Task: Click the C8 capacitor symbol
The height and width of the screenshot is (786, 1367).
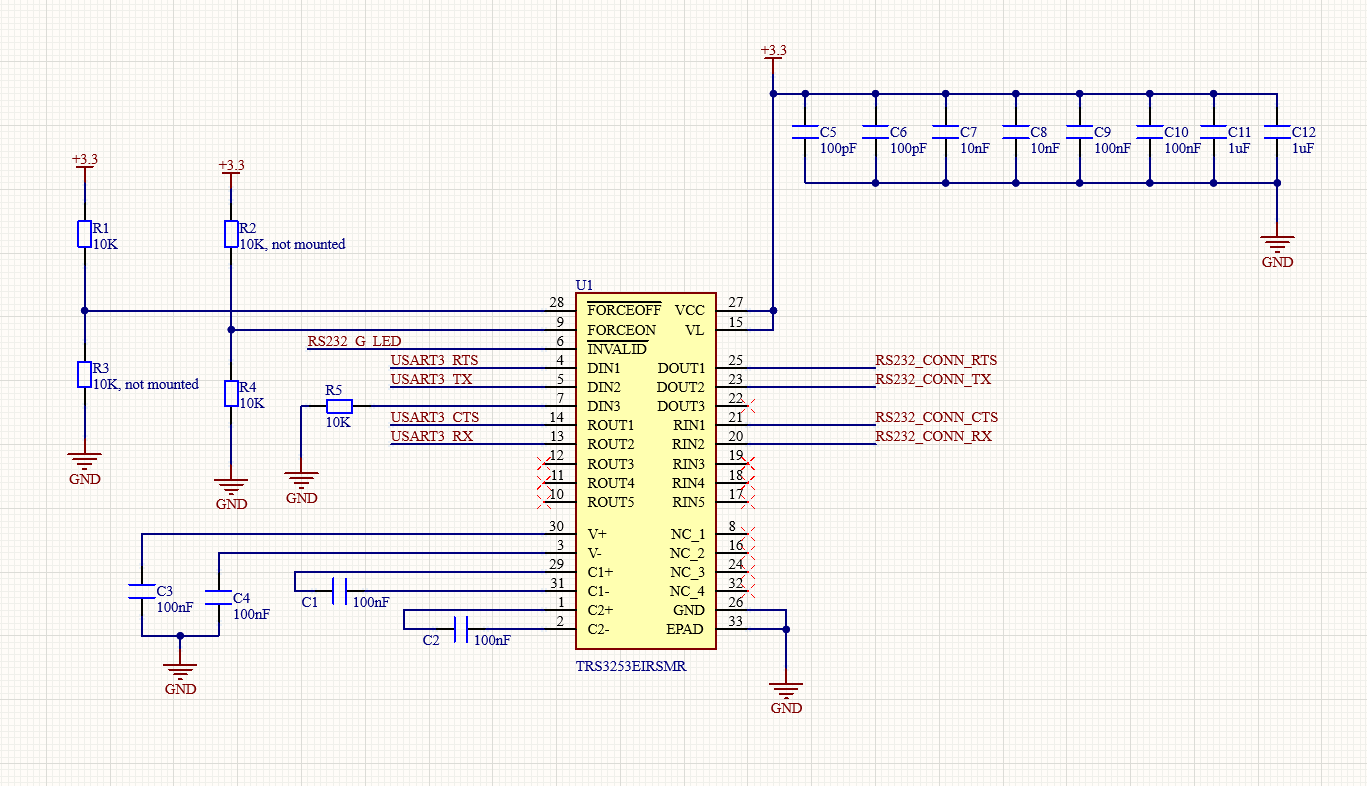Action: point(1016,132)
